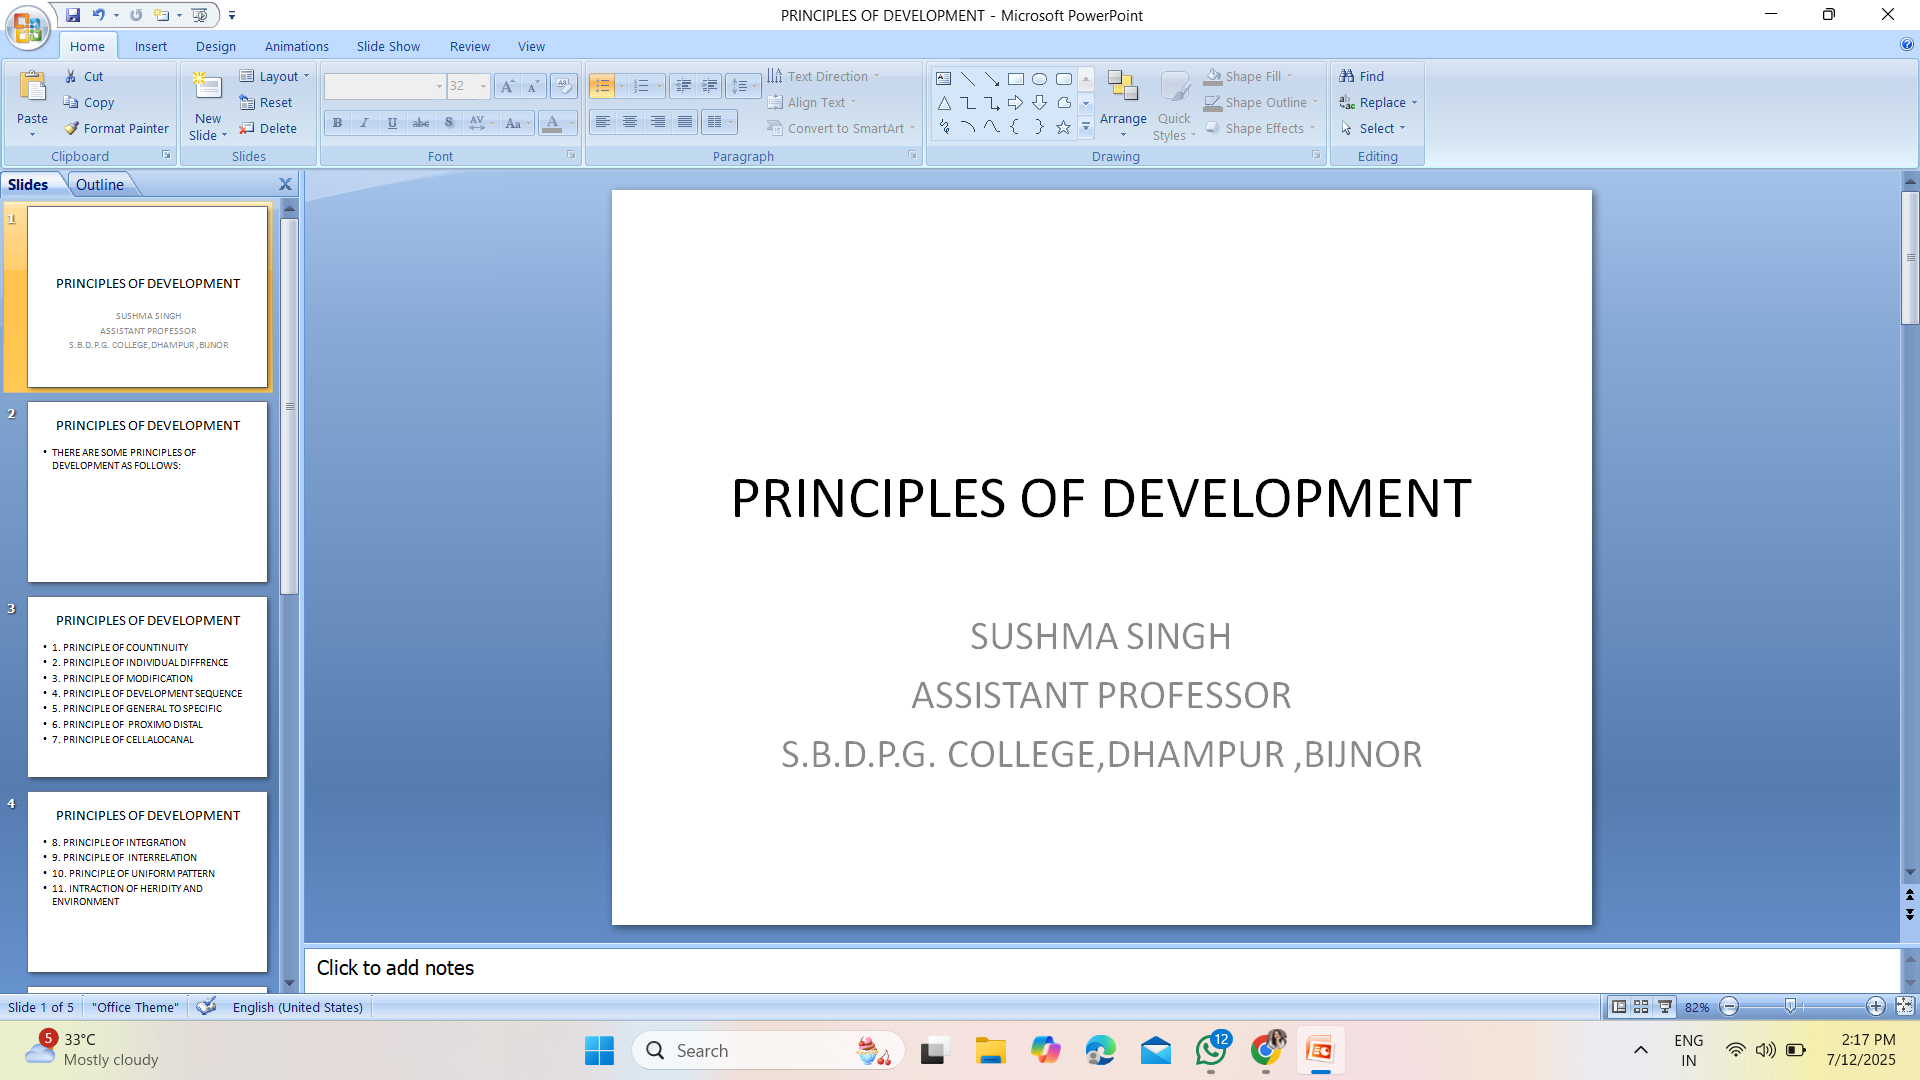Select the Rectangle shape
The width and height of the screenshot is (1920, 1080).
[x=1015, y=79]
